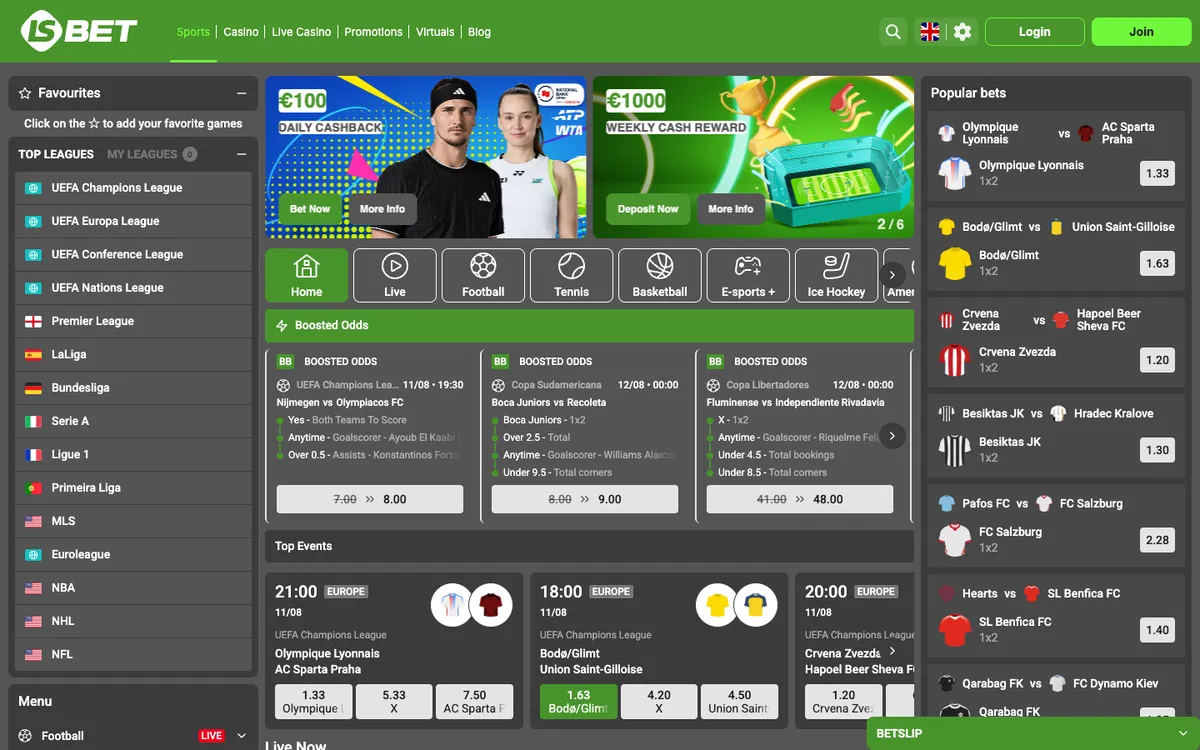Collapse the Top Leagues panel

[241, 154]
